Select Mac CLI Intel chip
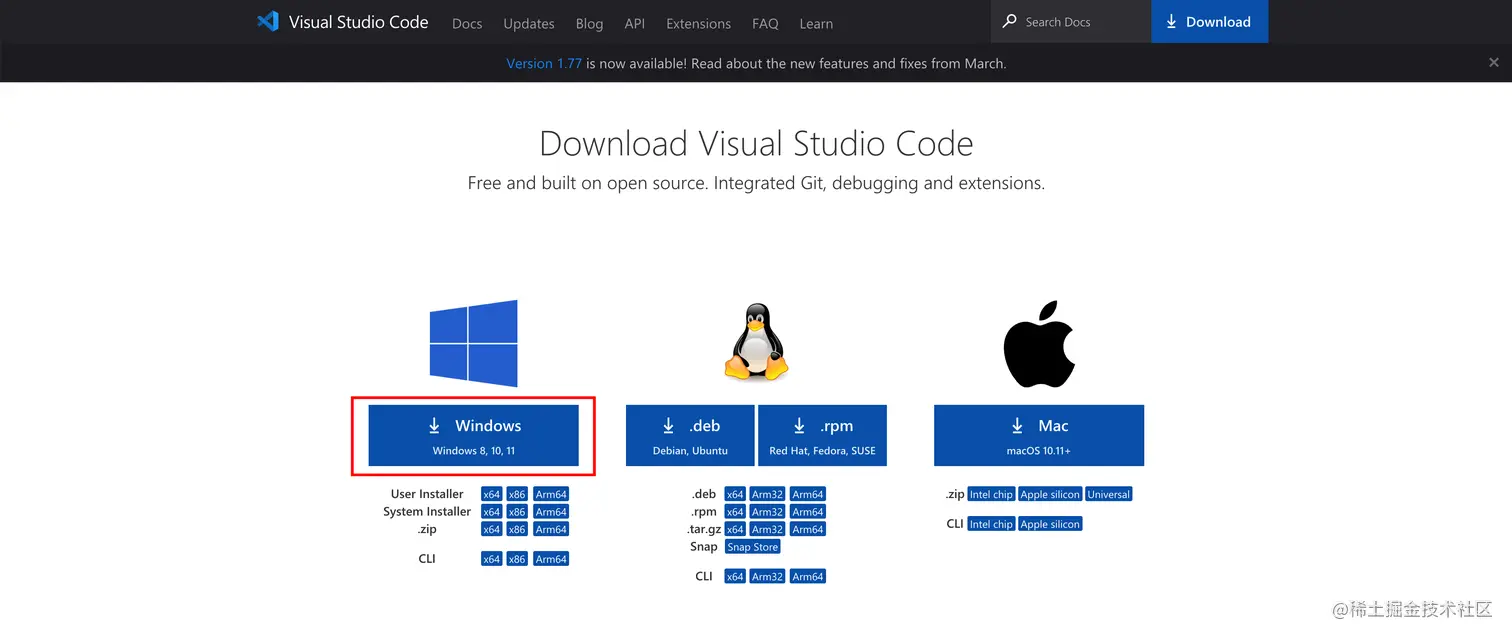The image size is (1512, 639). pos(991,524)
